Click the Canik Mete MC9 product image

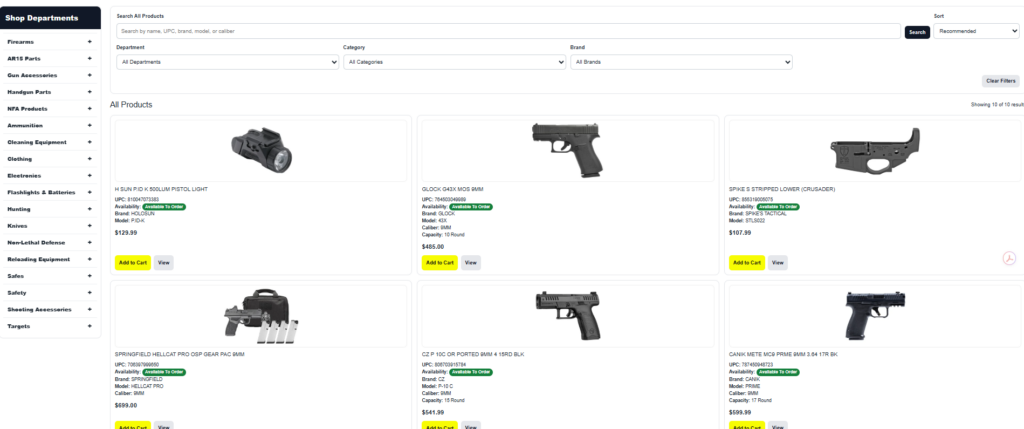[874, 316]
